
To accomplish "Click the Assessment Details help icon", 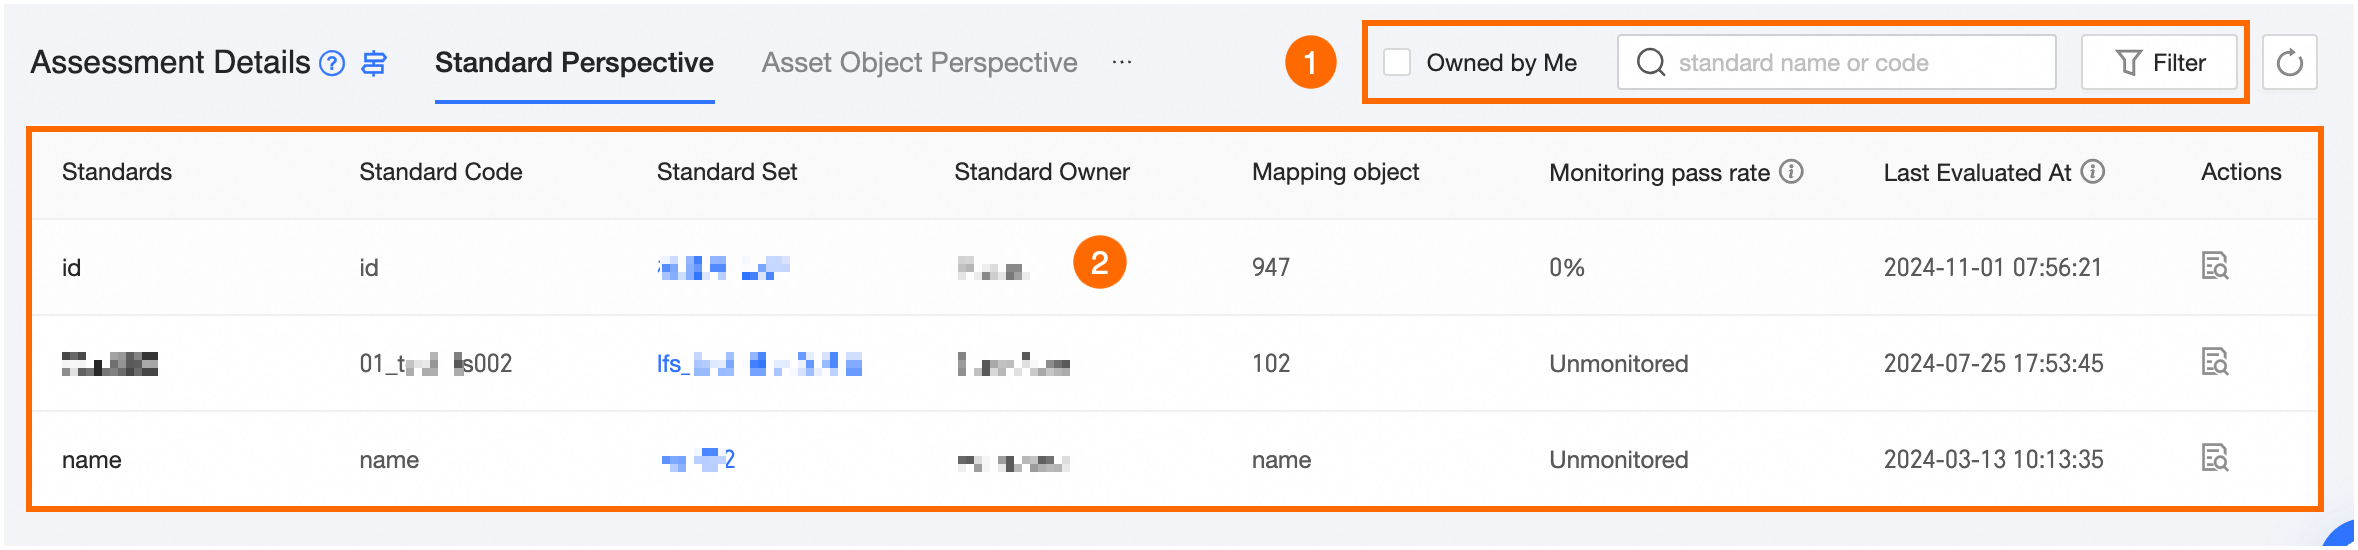I will click(332, 63).
